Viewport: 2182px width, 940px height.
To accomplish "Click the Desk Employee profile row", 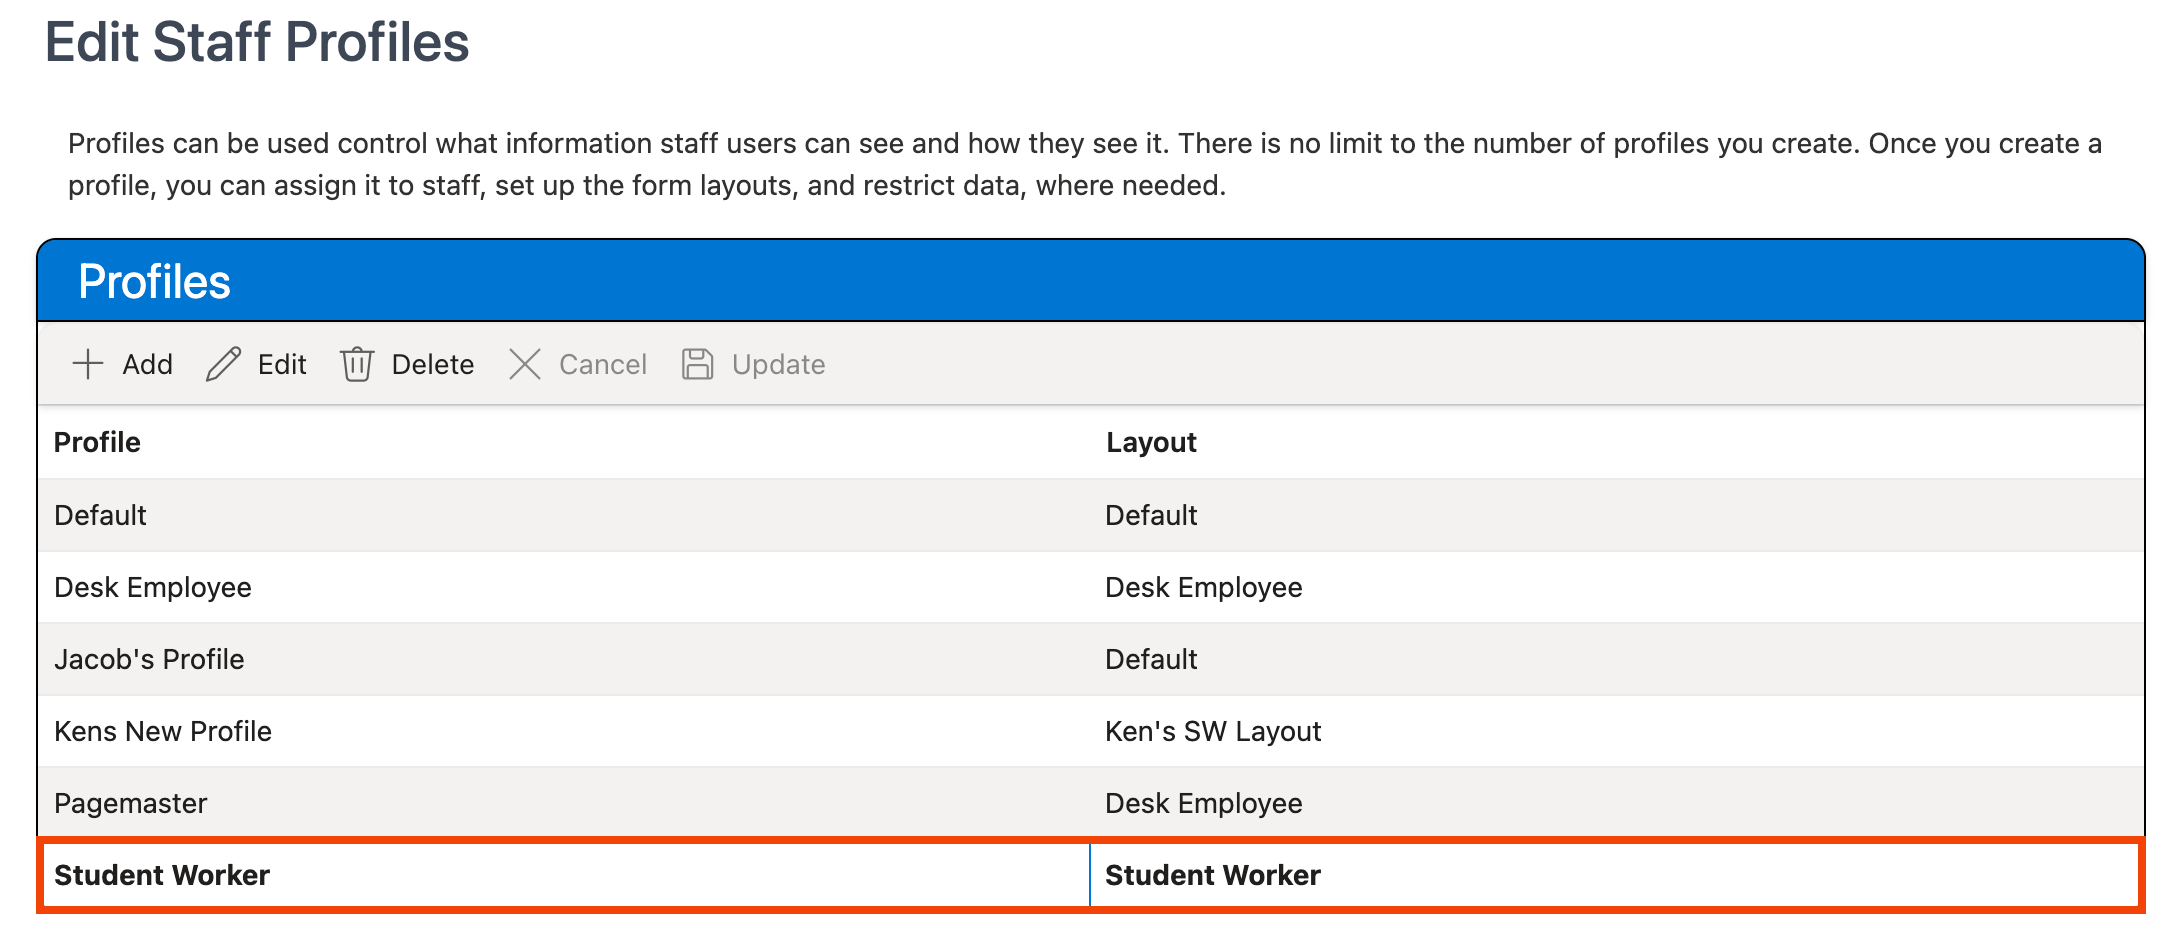I will pyautogui.click(x=153, y=587).
